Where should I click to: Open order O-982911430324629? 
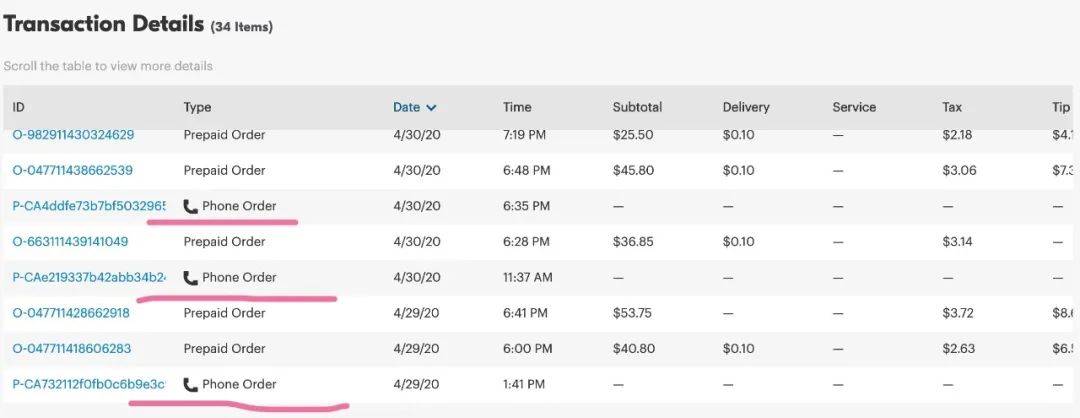pos(74,135)
